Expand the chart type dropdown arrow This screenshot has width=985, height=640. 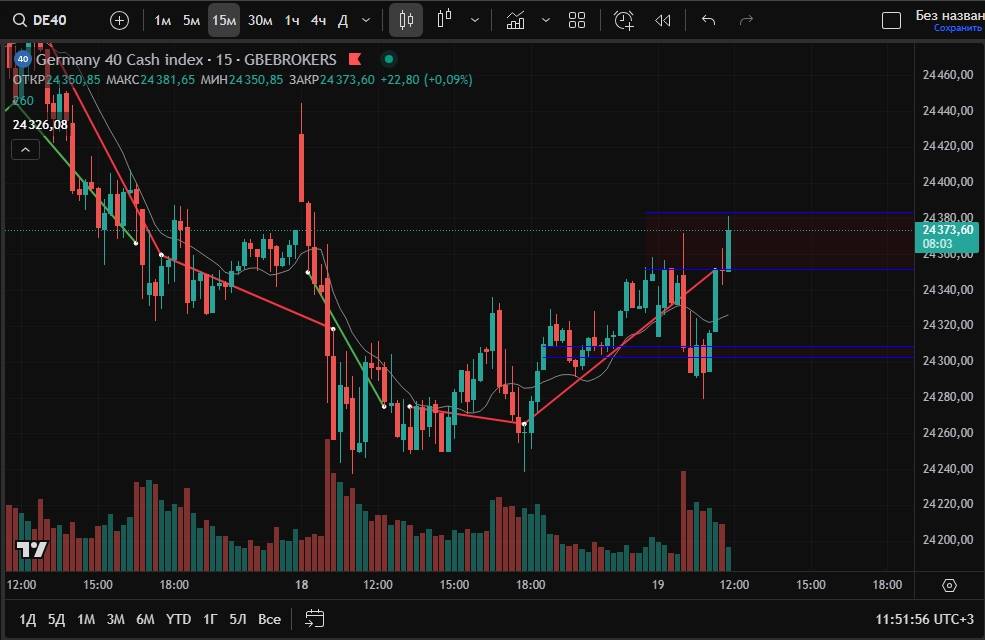pos(474,20)
